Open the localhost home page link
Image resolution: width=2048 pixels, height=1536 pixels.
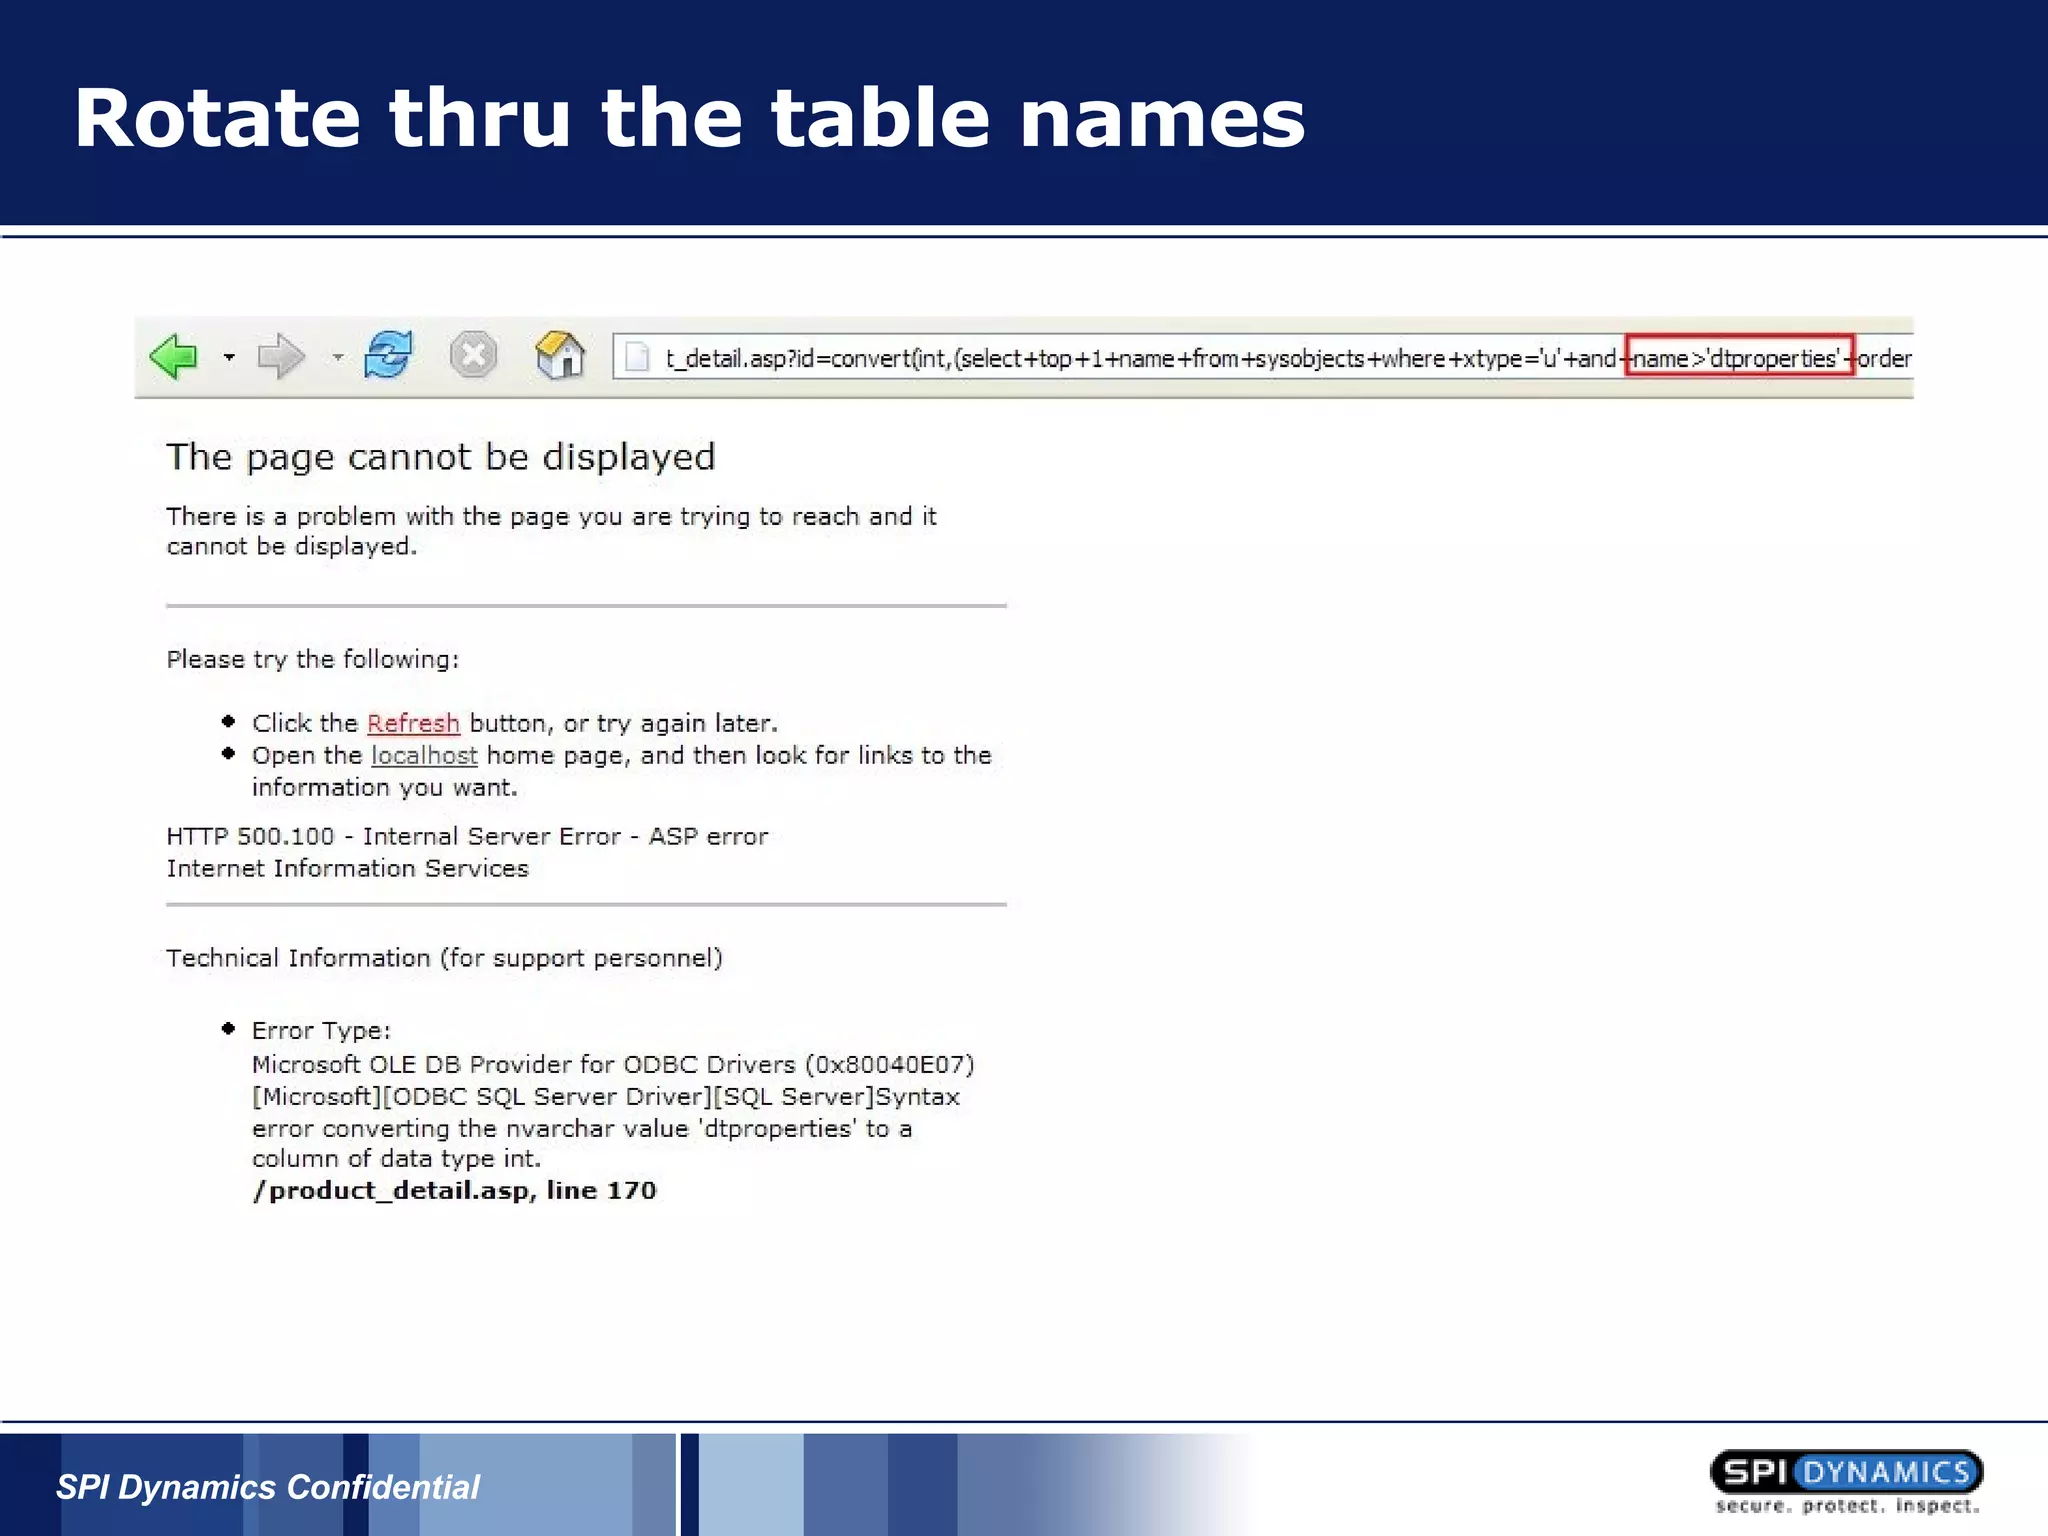(424, 755)
